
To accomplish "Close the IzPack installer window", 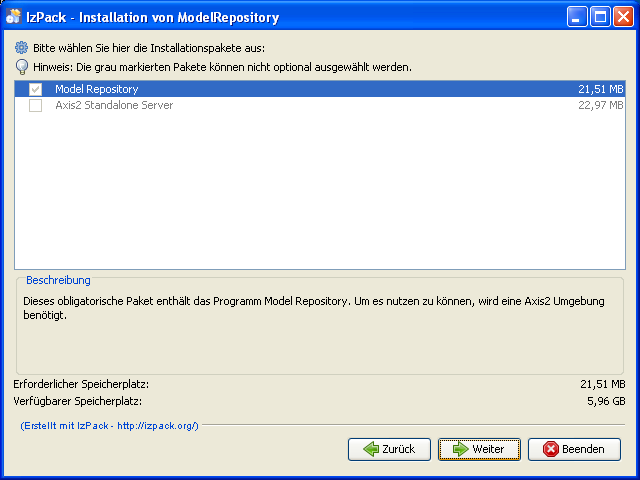I will pos(623,17).
